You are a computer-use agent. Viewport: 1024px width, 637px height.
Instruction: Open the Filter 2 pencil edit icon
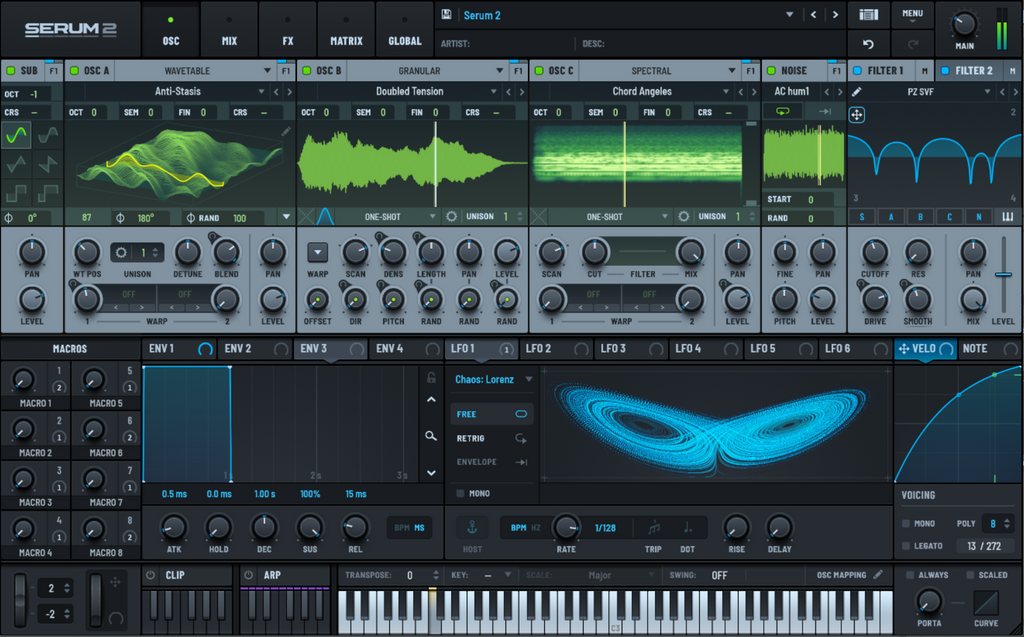pos(856,92)
